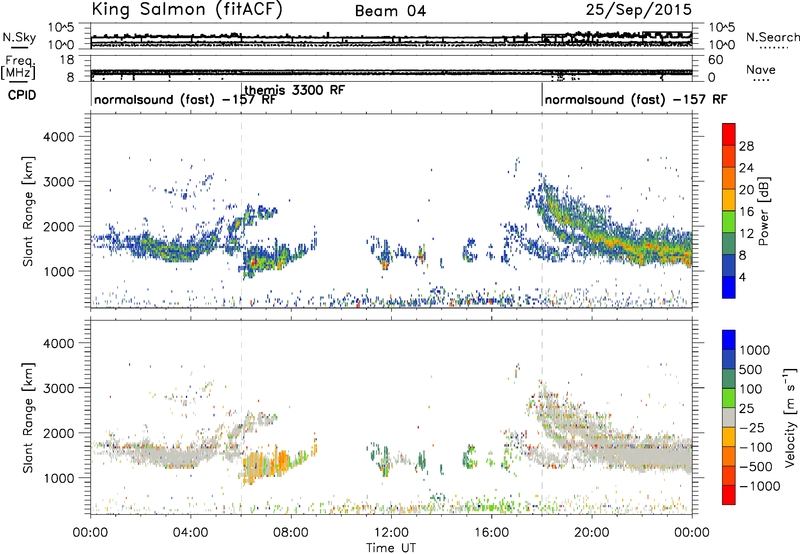Click the '4' tick on Power colorbar
Screen dimensions: 800x554
(x=743, y=277)
